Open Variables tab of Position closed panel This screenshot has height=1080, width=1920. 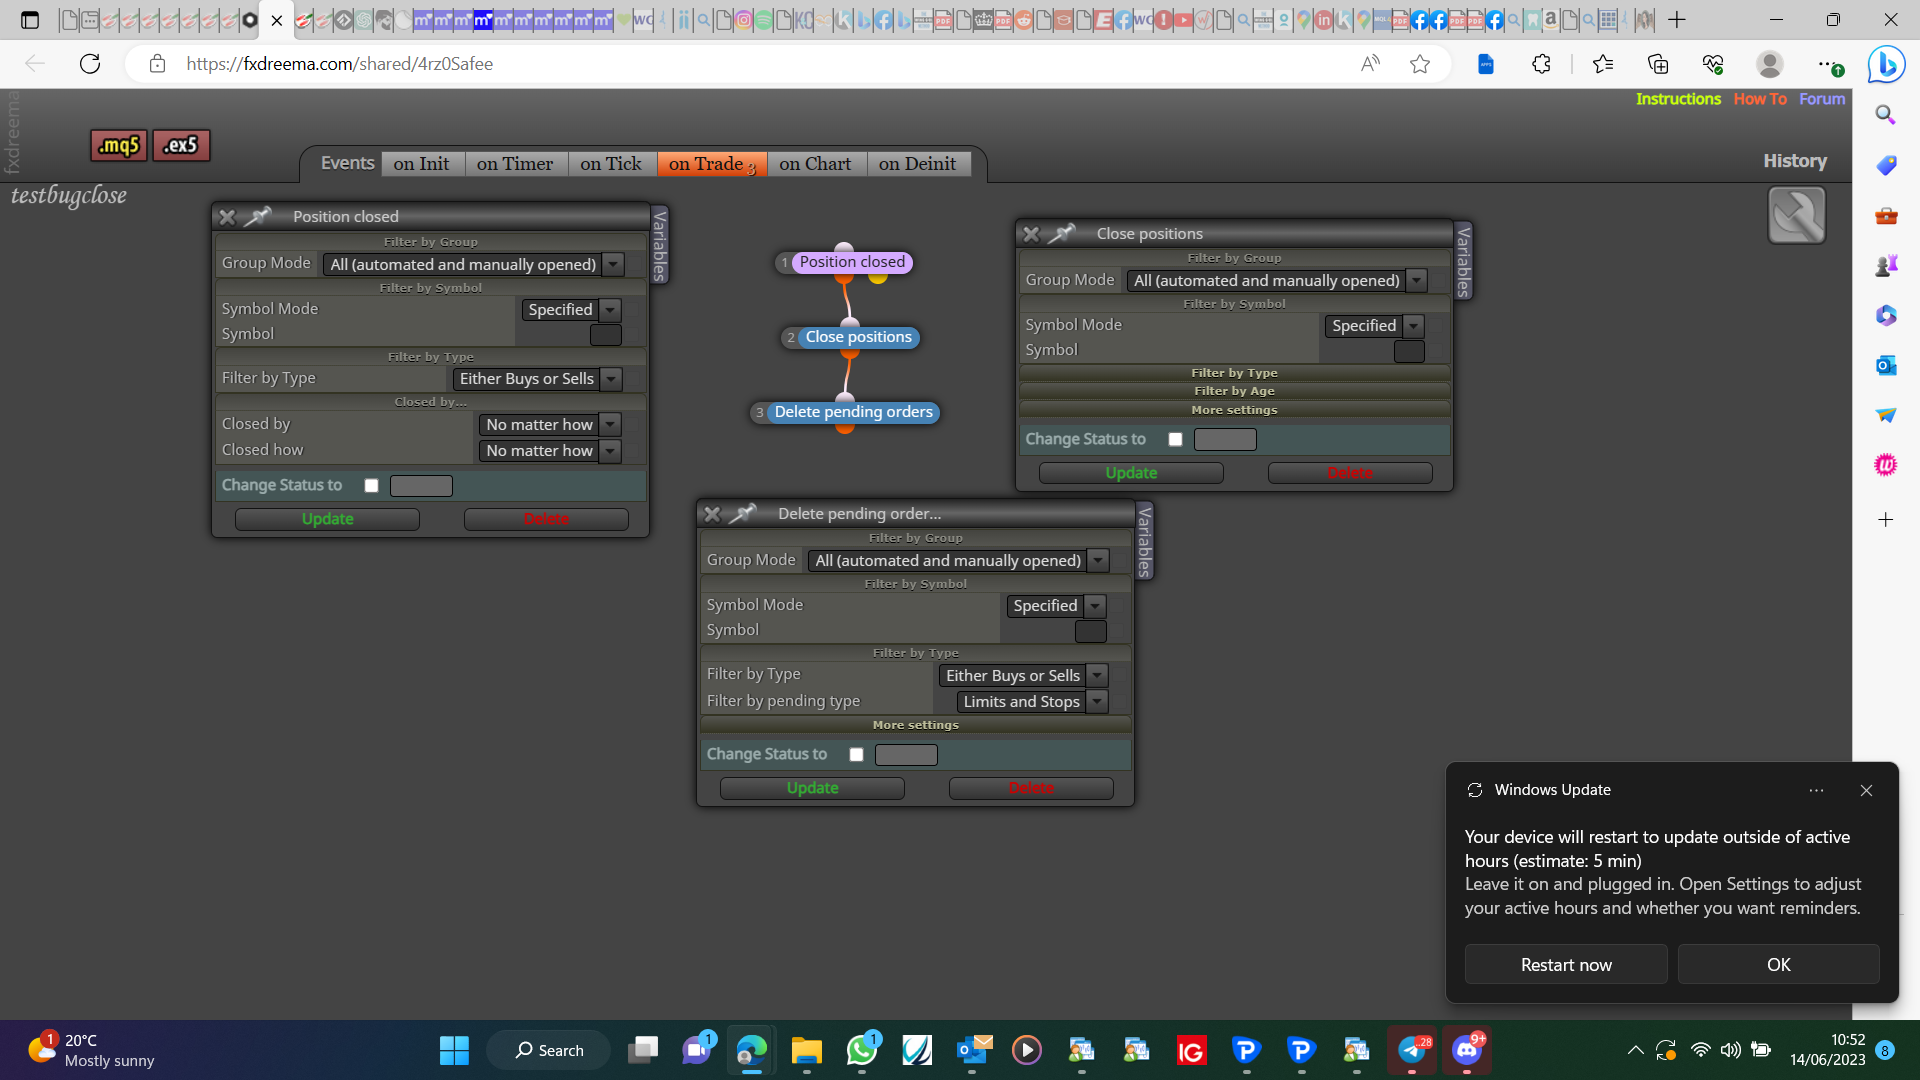[x=659, y=245]
